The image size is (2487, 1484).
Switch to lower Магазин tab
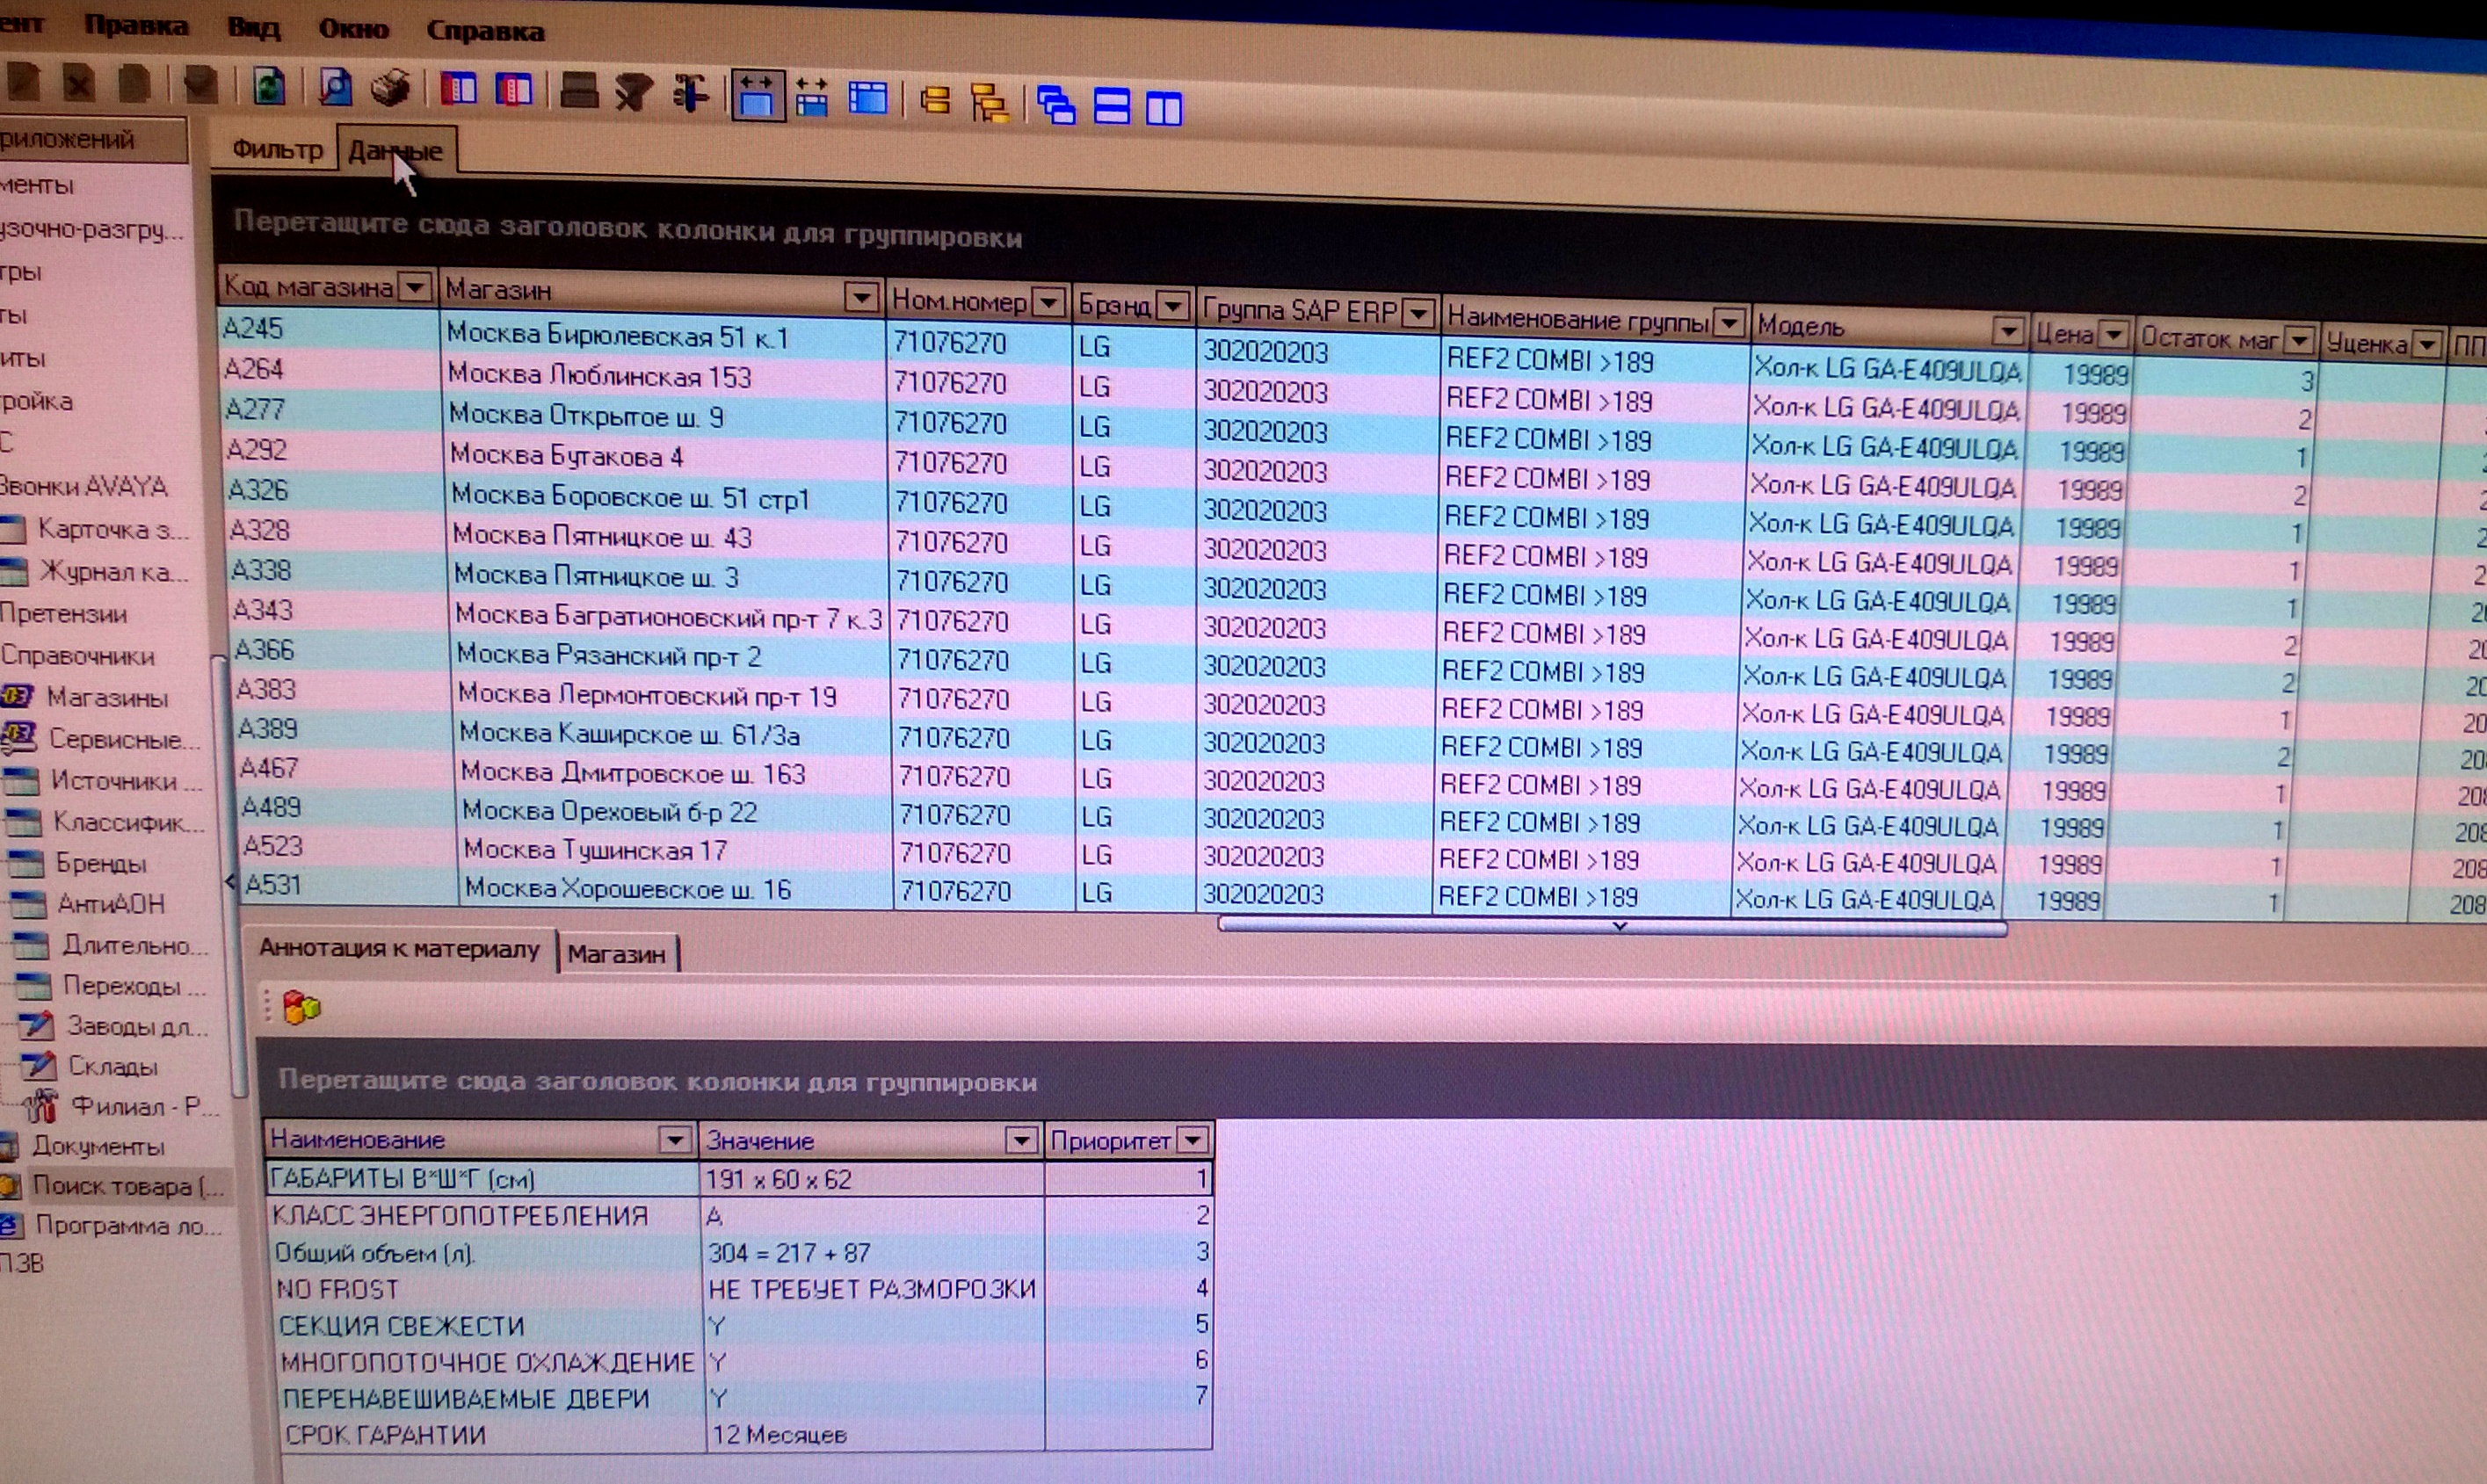coord(616,954)
